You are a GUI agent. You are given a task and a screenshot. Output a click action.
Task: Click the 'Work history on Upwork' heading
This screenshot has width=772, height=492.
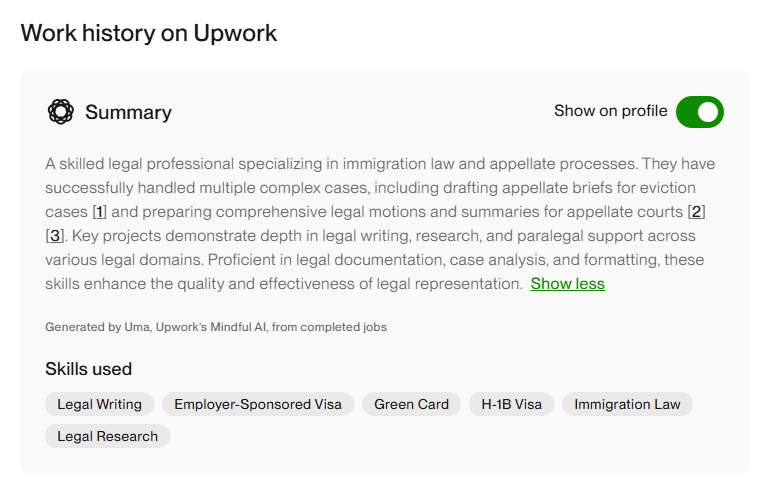[149, 33]
